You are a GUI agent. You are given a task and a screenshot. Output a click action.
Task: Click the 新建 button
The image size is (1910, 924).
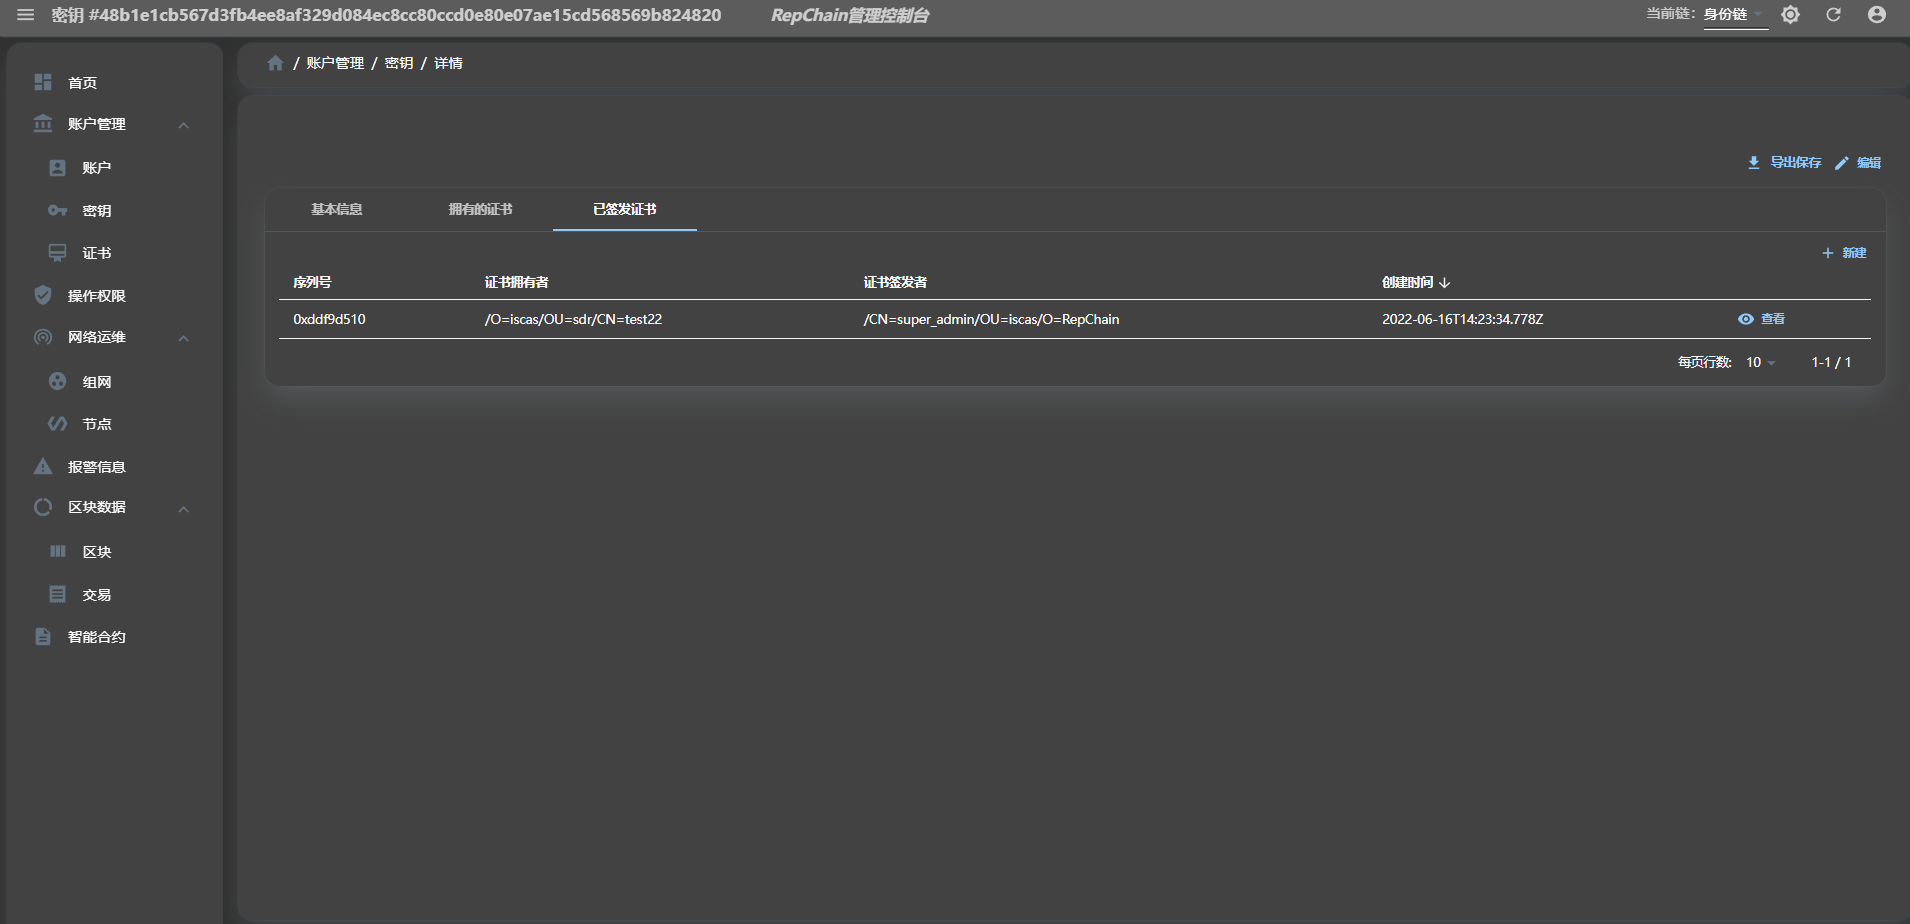[x=1844, y=253]
